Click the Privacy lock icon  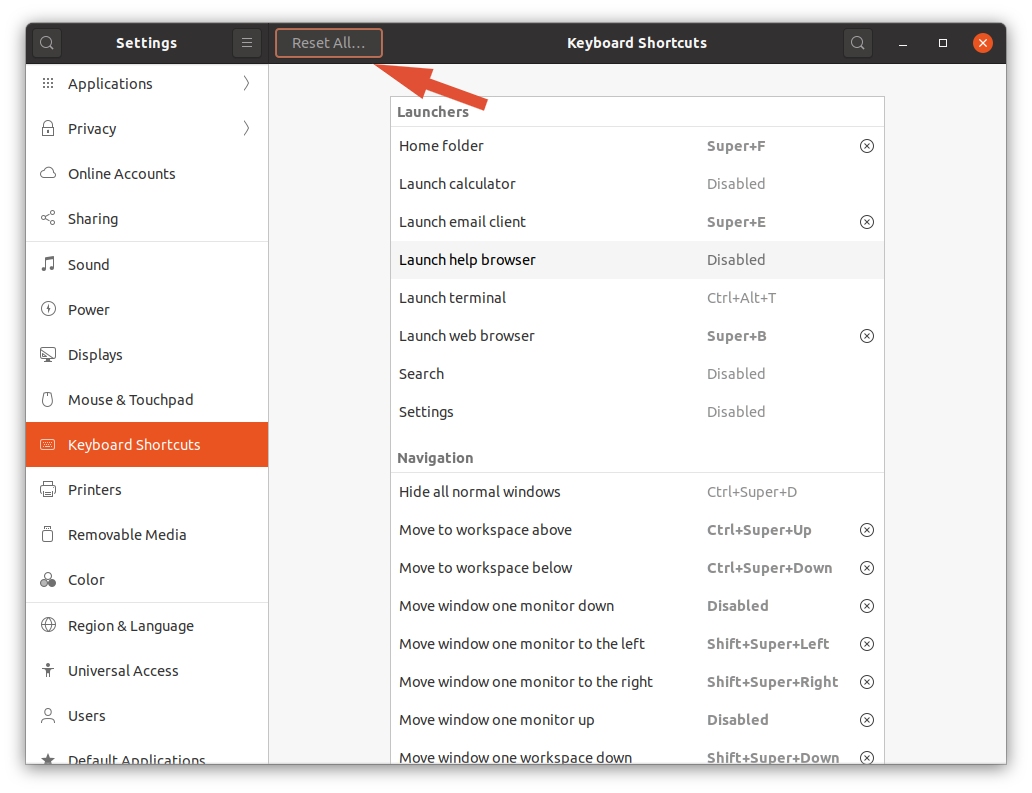pyautogui.click(x=47, y=128)
